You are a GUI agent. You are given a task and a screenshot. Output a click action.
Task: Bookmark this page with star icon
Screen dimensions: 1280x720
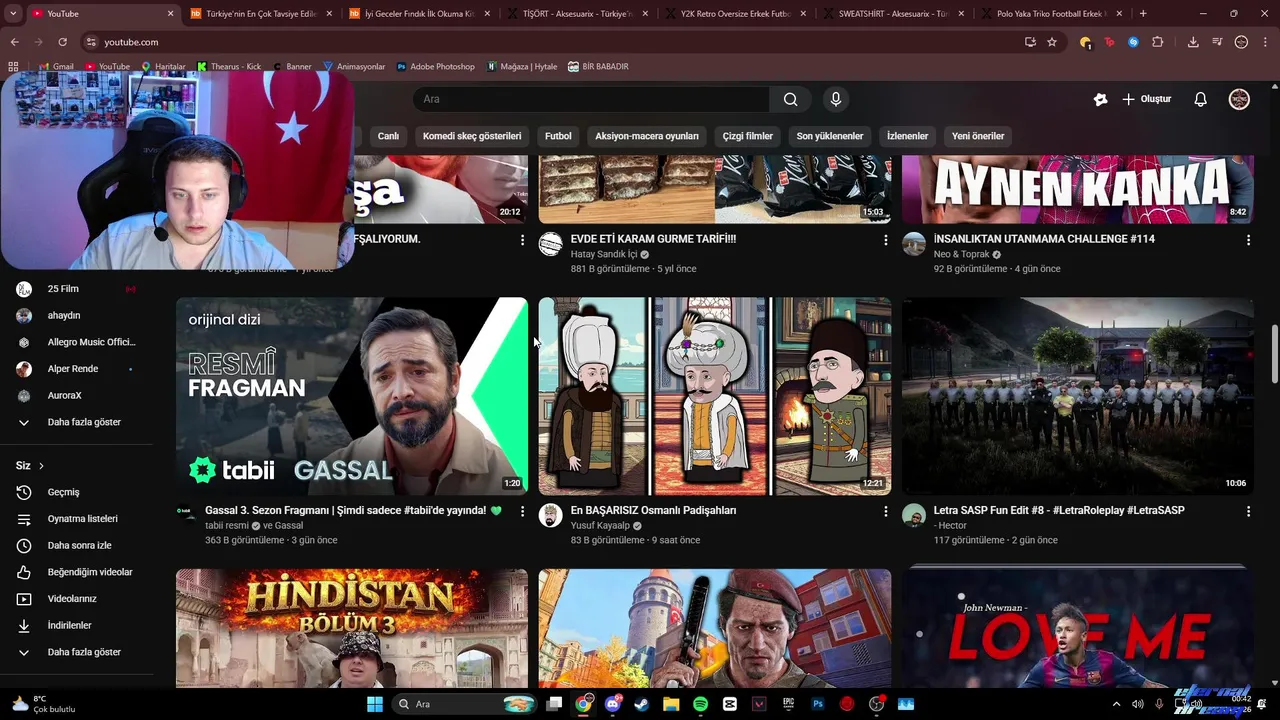click(x=1052, y=42)
